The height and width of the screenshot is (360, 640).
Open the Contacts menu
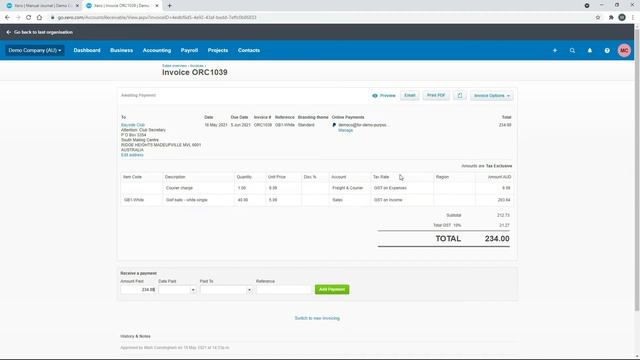pos(249,50)
